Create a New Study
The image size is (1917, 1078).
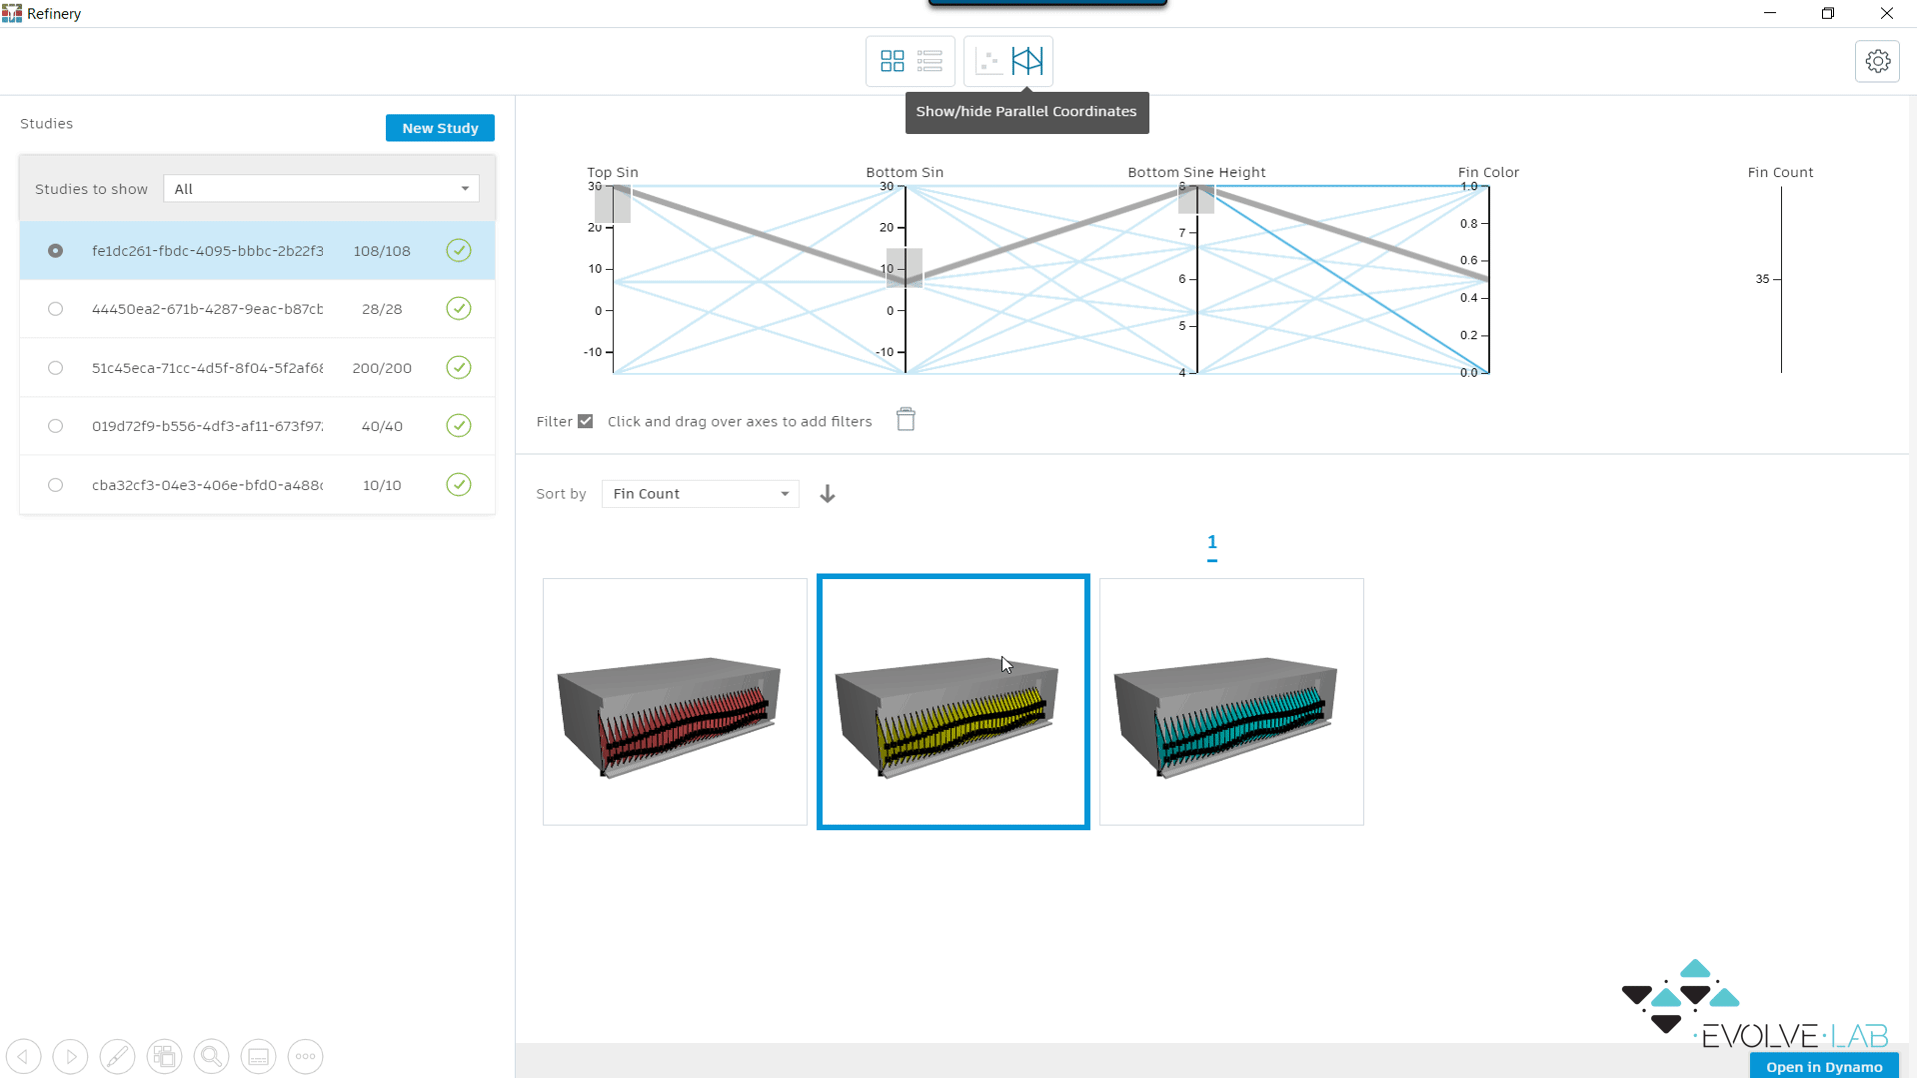(x=439, y=127)
